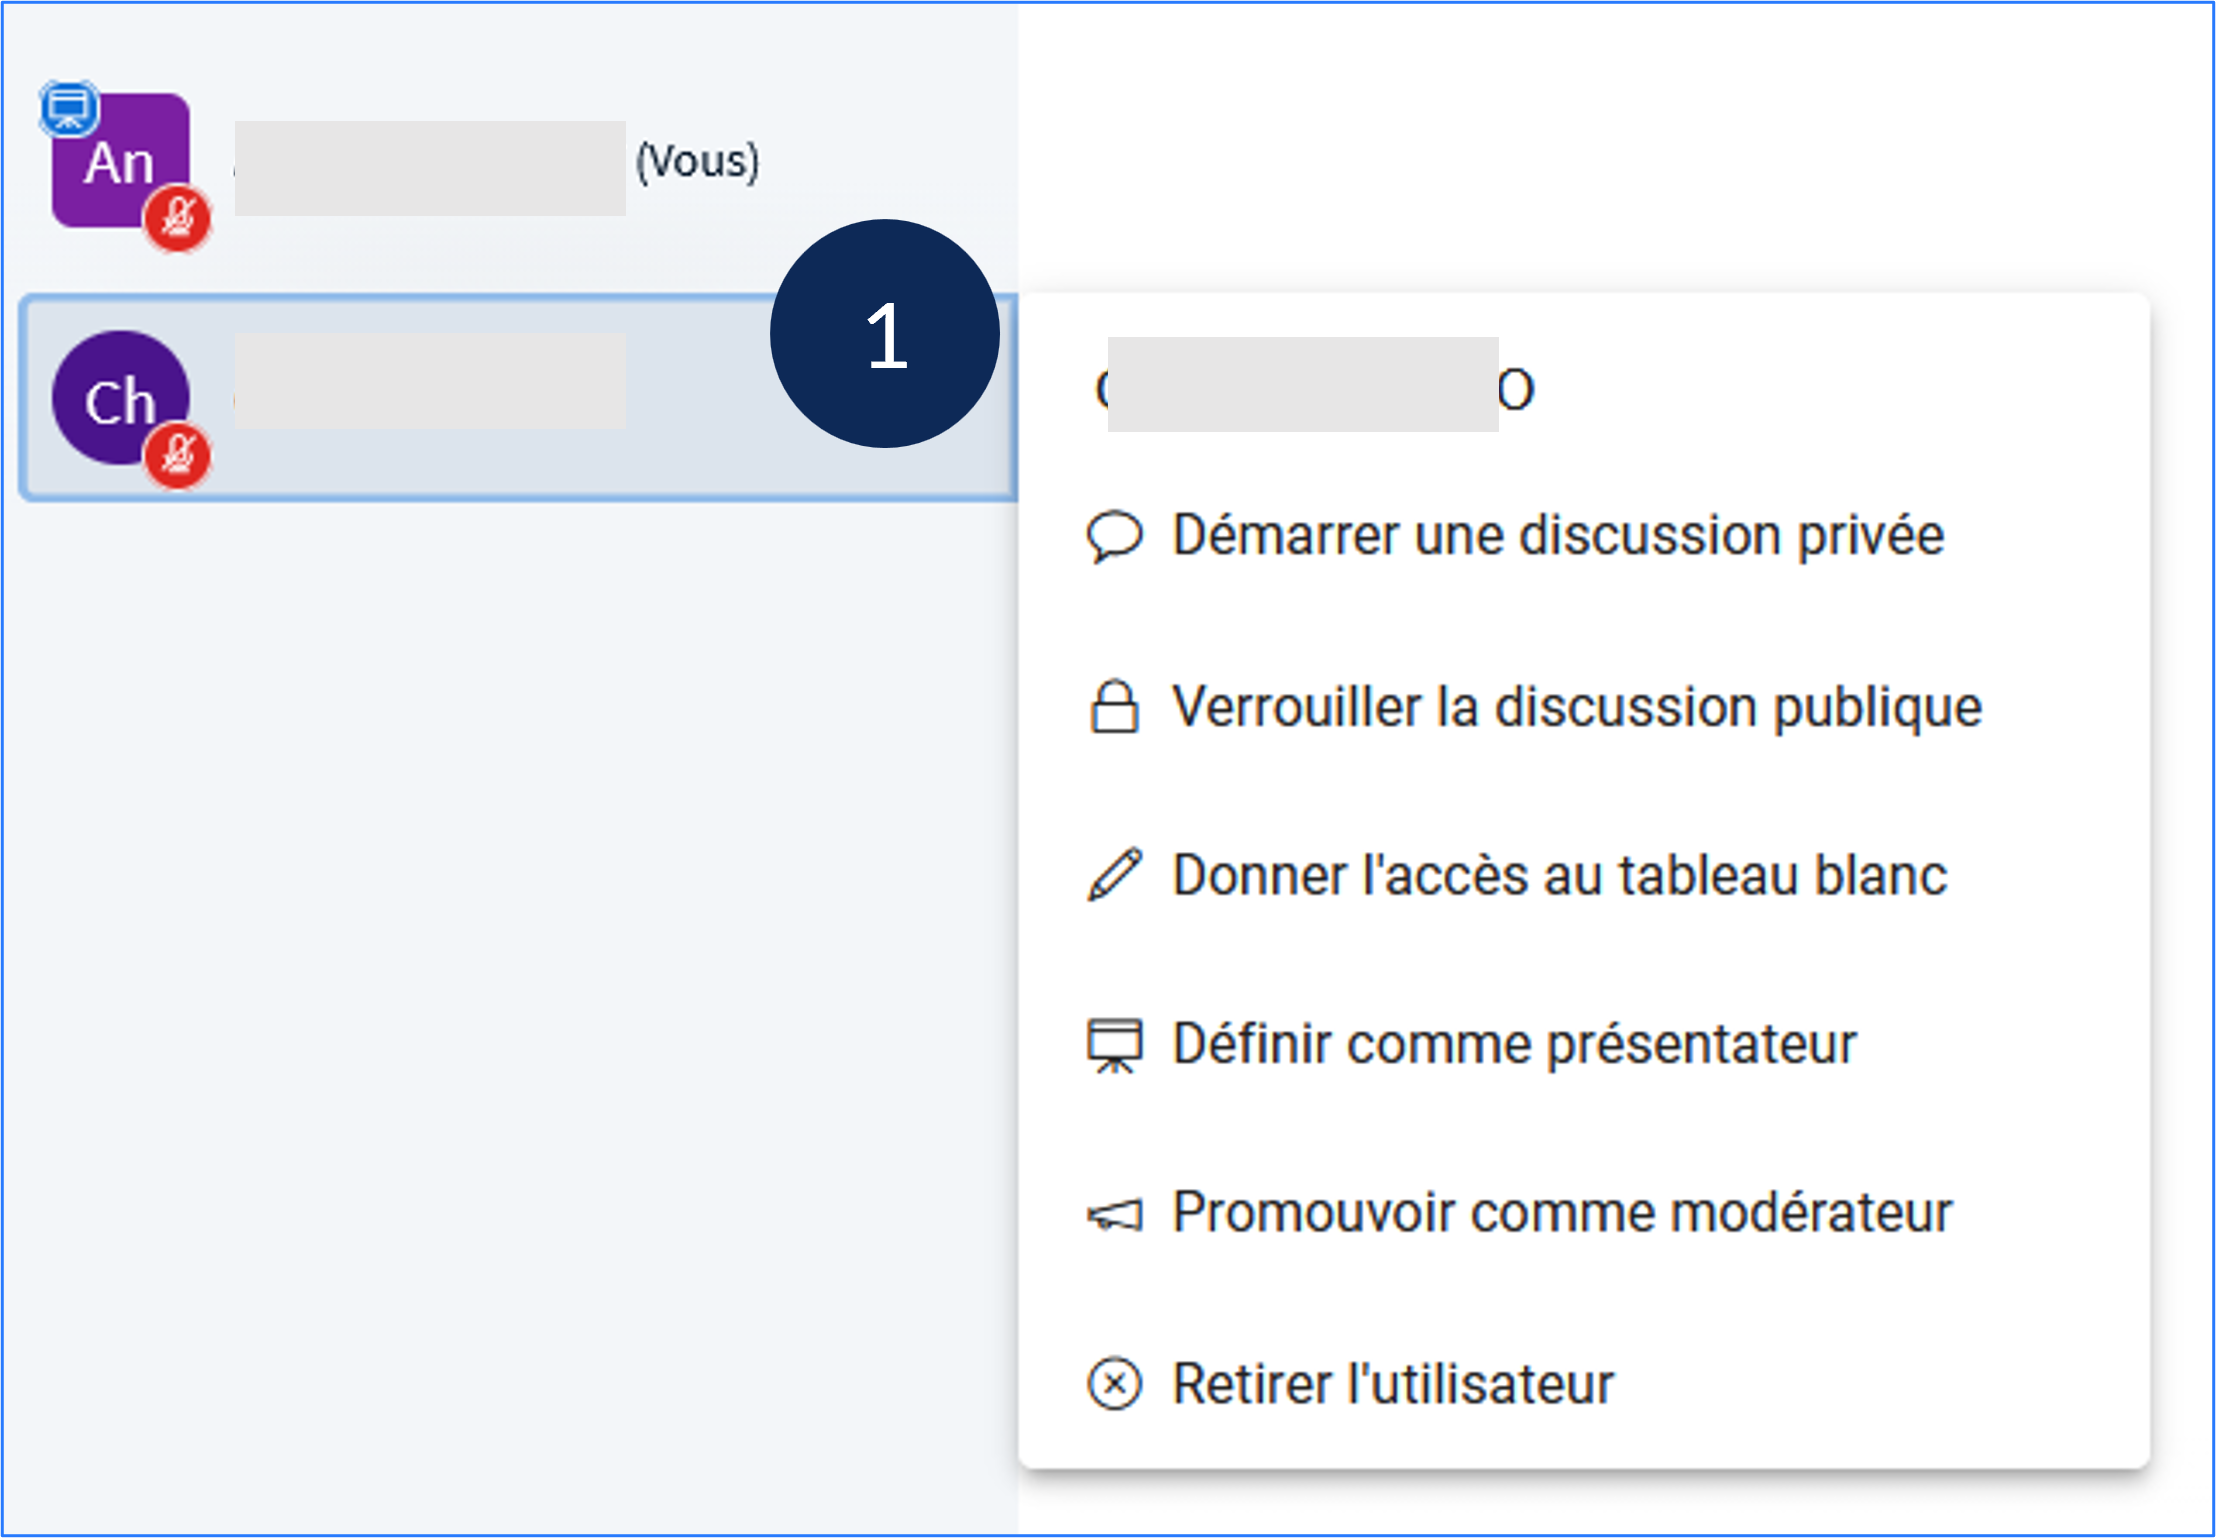The width and height of the screenshot is (2216, 1538).
Task: Click the user name header atop the context menu
Action: (1314, 386)
